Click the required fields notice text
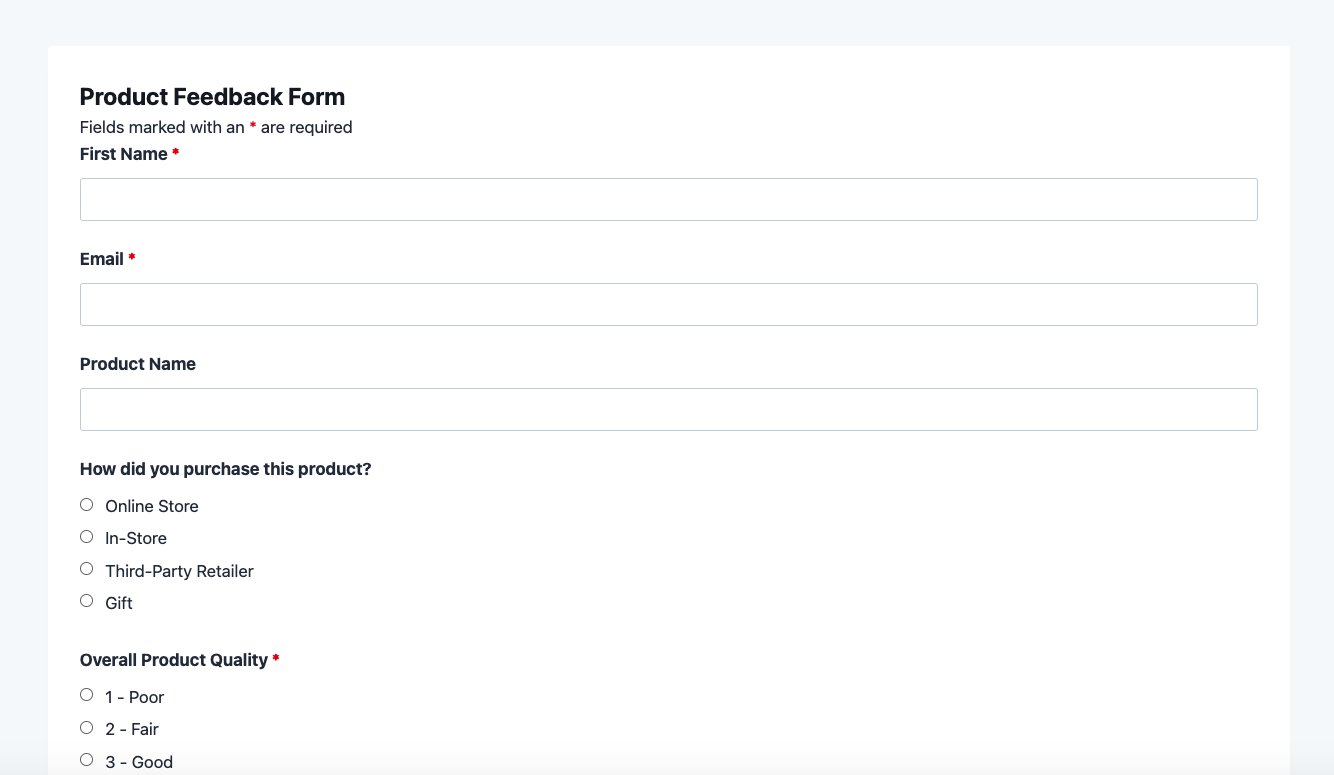Image resolution: width=1334 pixels, height=775 pixels. (x=216, y=127)
